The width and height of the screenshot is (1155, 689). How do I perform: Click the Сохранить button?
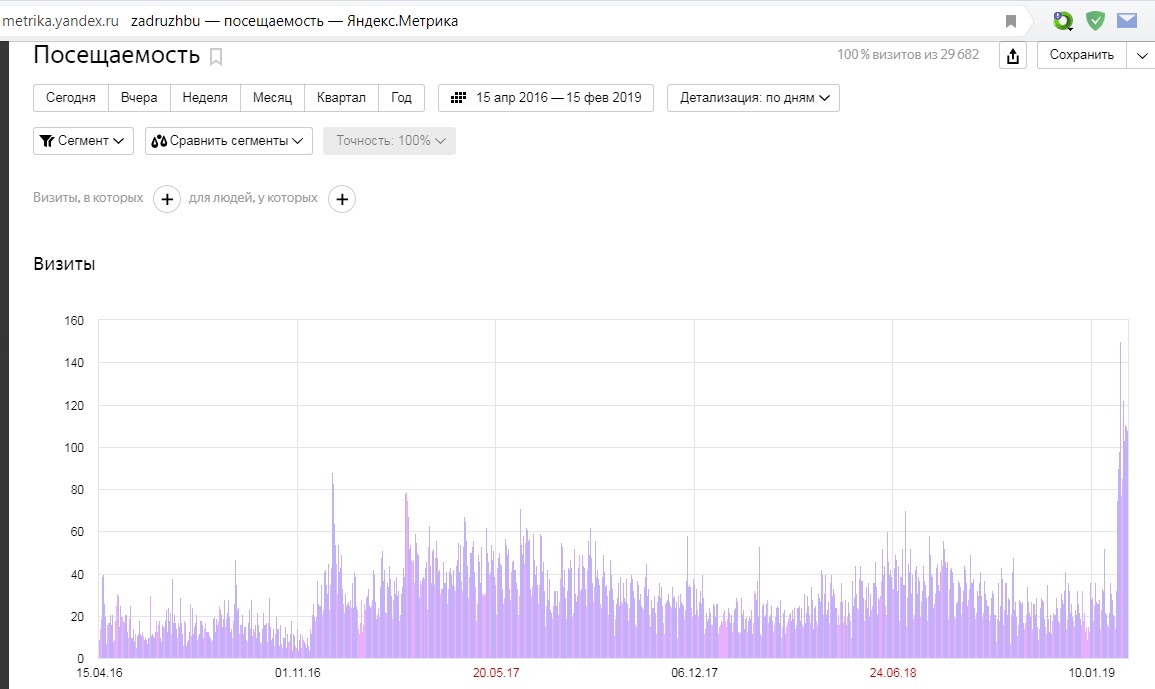coord(1081,55)
